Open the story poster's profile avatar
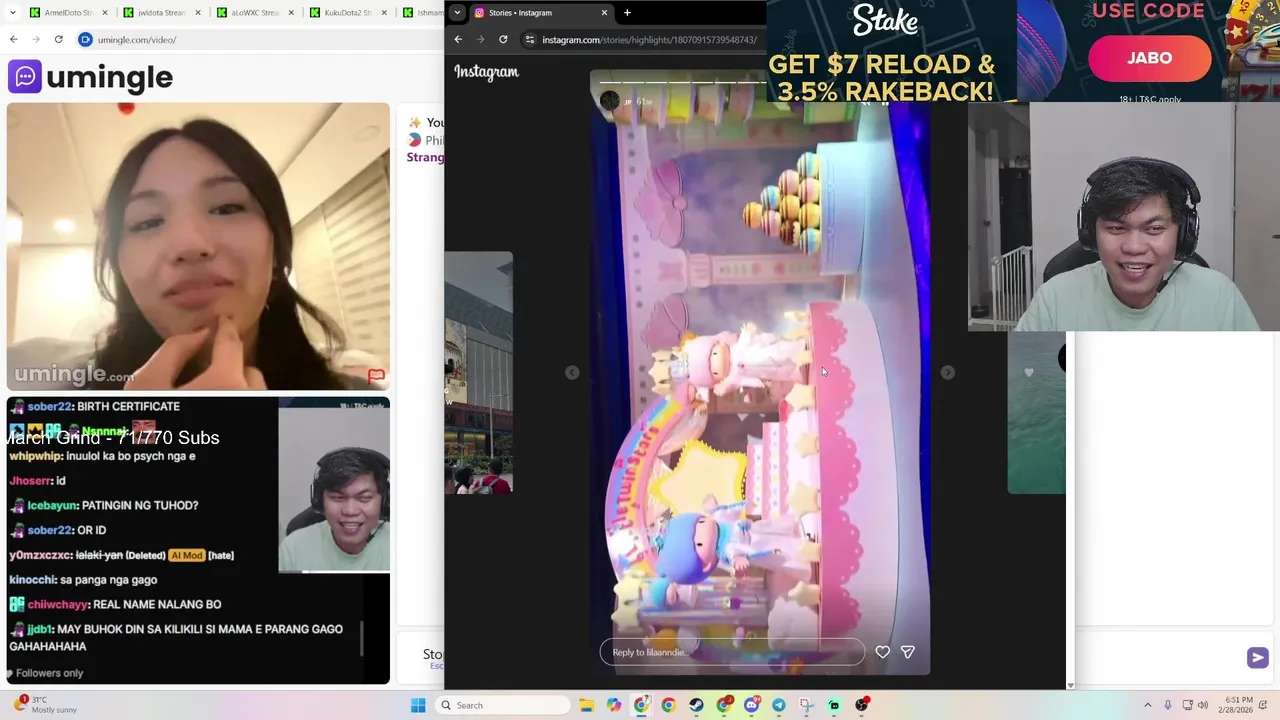1280x720 pixels. [x=609, y=100]
